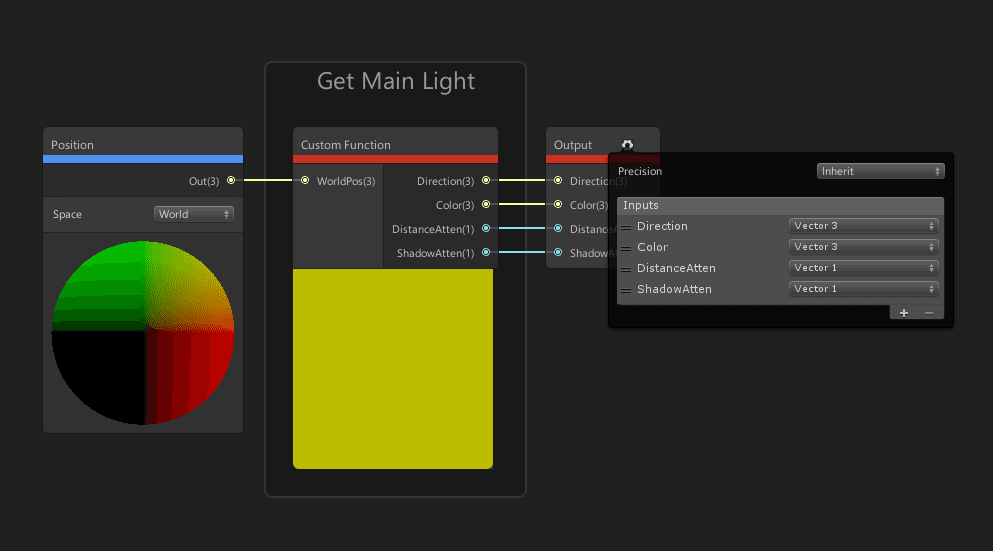Grab the DistanceAtten row reorder handle
This screenshot has height=551, width=993.
[x=626, y=269]
